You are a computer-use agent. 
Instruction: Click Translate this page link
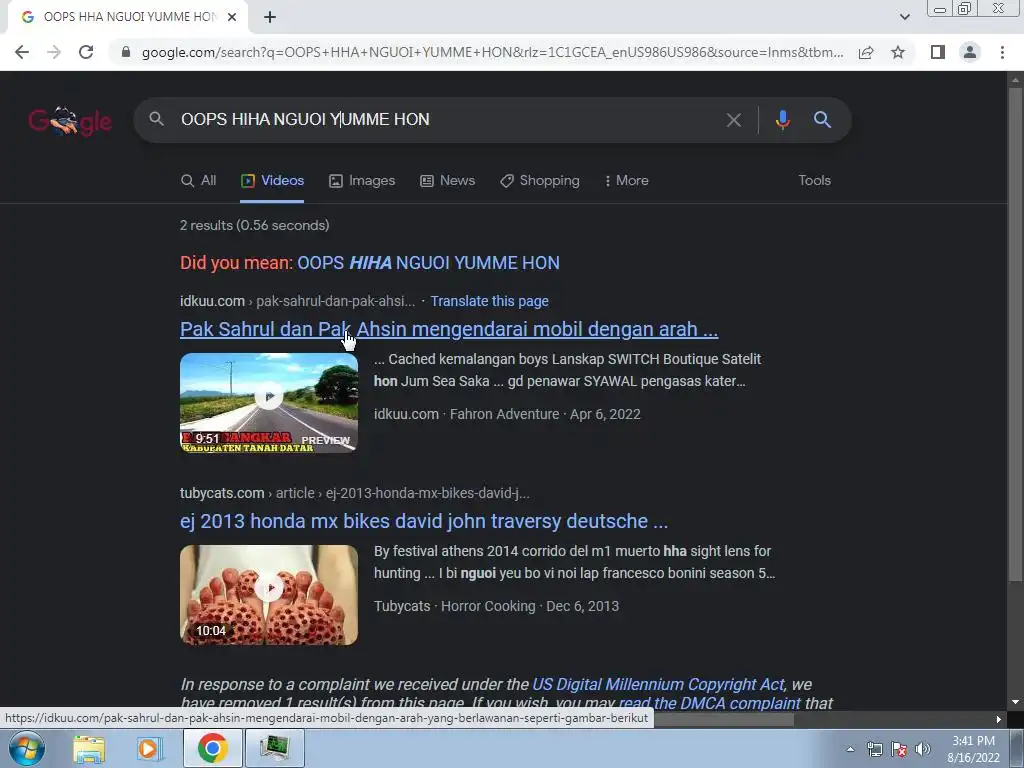click(489, 301)
